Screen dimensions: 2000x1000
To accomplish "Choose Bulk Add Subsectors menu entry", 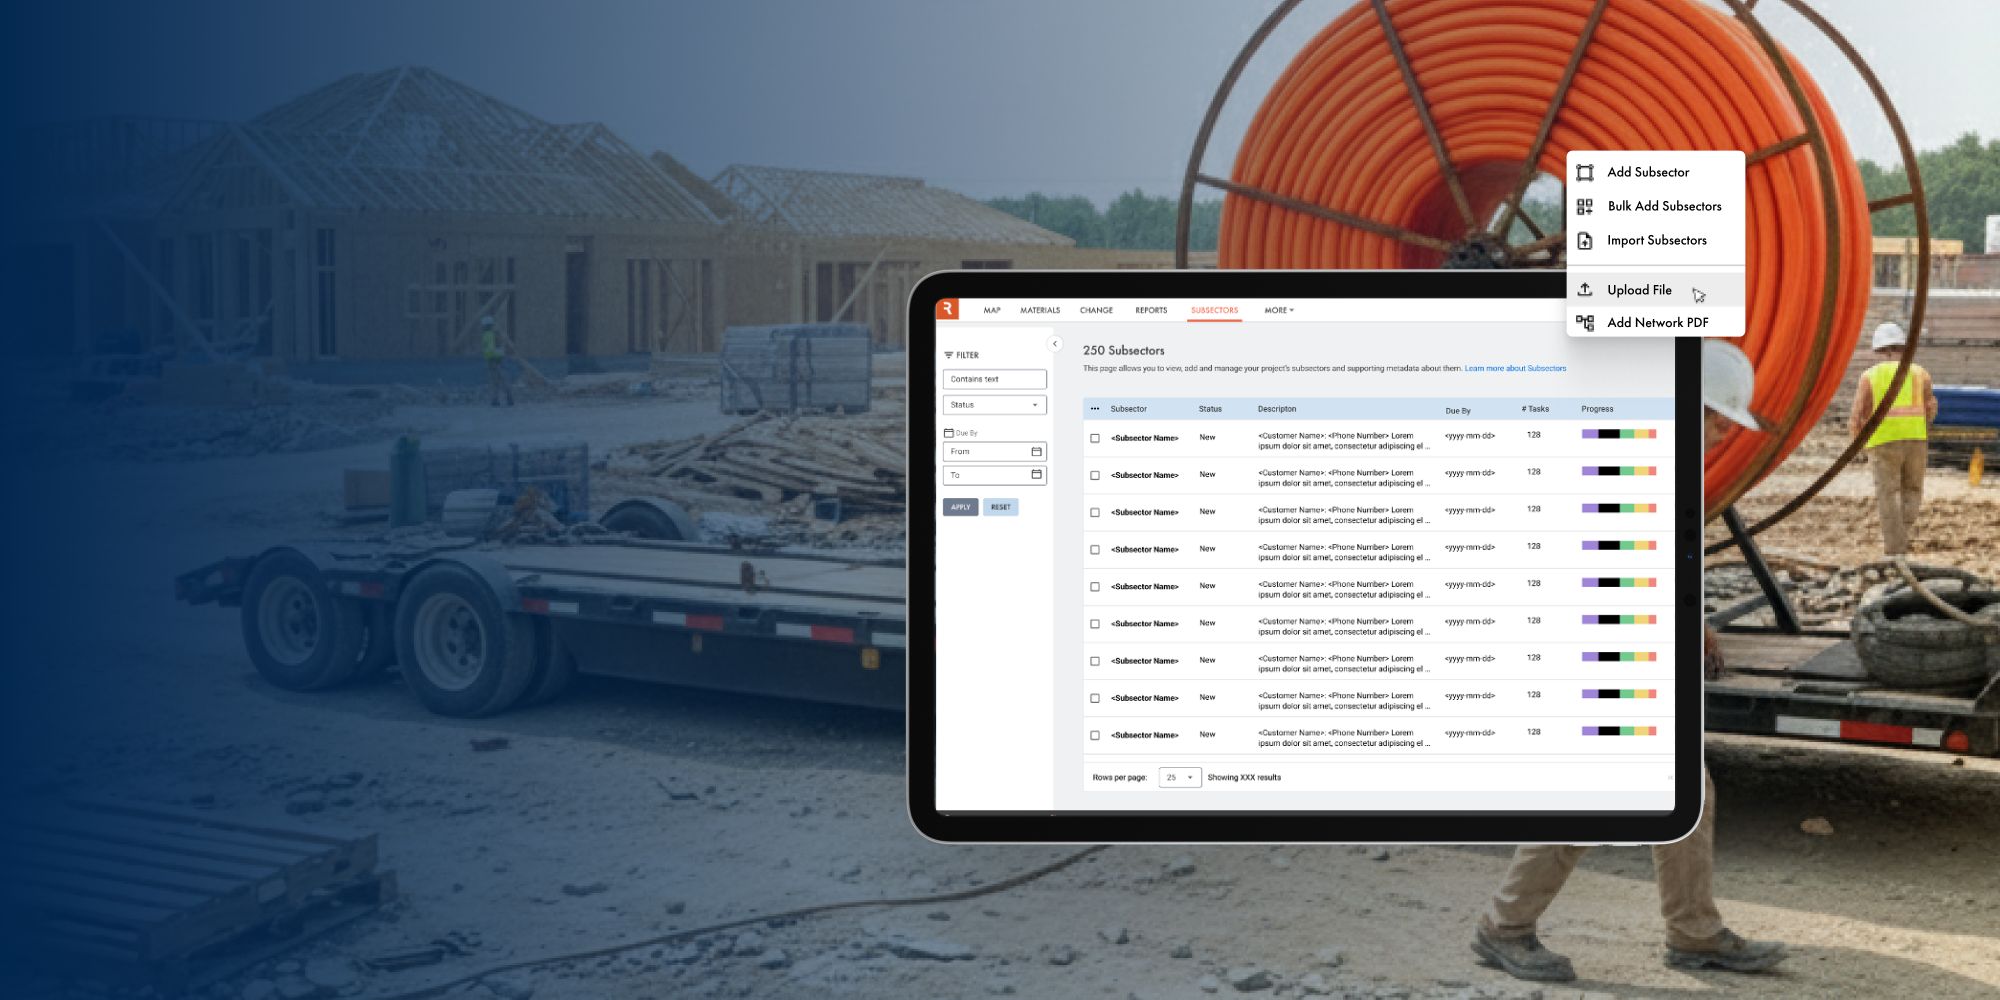I will tap(1656, 207).
